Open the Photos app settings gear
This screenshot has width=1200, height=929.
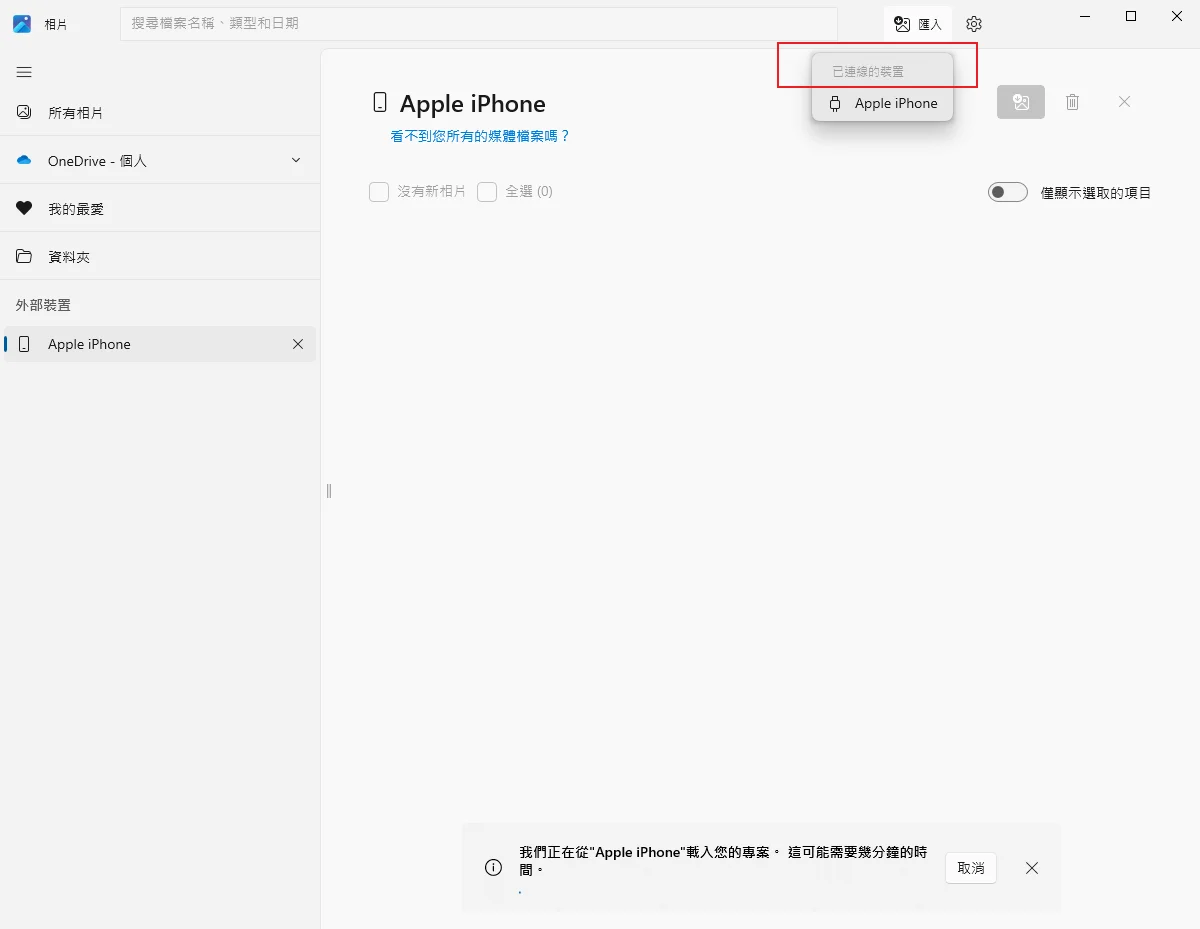pyautogui.click(x=974, y=23)
